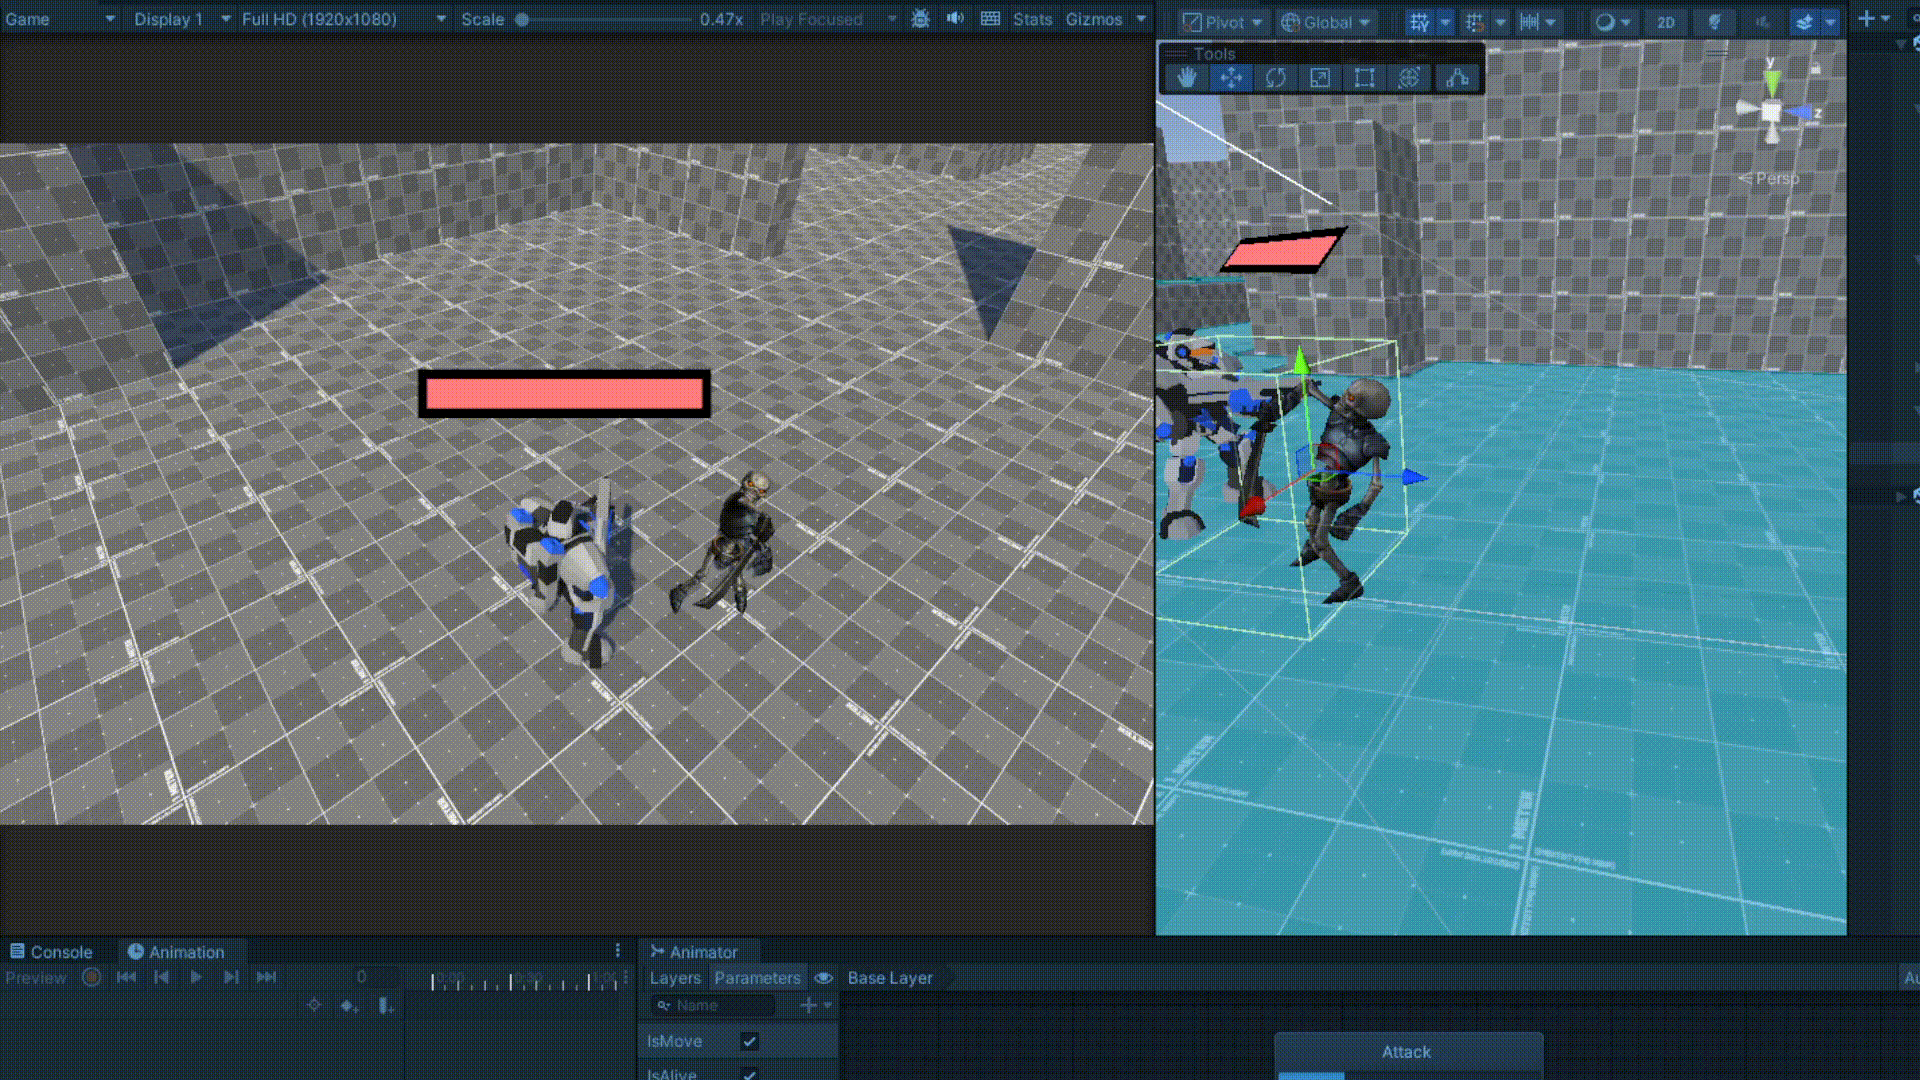Click the bug-shaped frame debugger icon
Viewport: 1920px width, 1080px height.
pyautogui.click(x=920, y=19)
